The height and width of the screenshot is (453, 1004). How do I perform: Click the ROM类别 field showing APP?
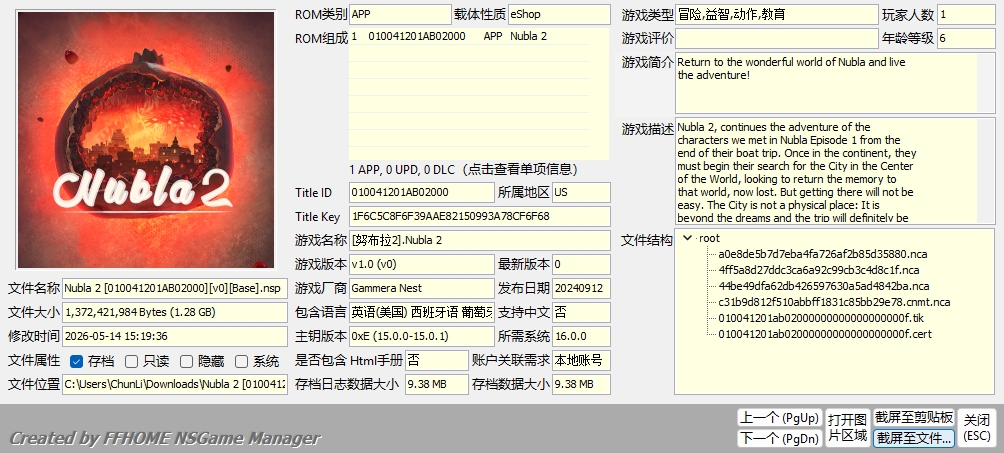pyautogui.click(x=400, y=14)
